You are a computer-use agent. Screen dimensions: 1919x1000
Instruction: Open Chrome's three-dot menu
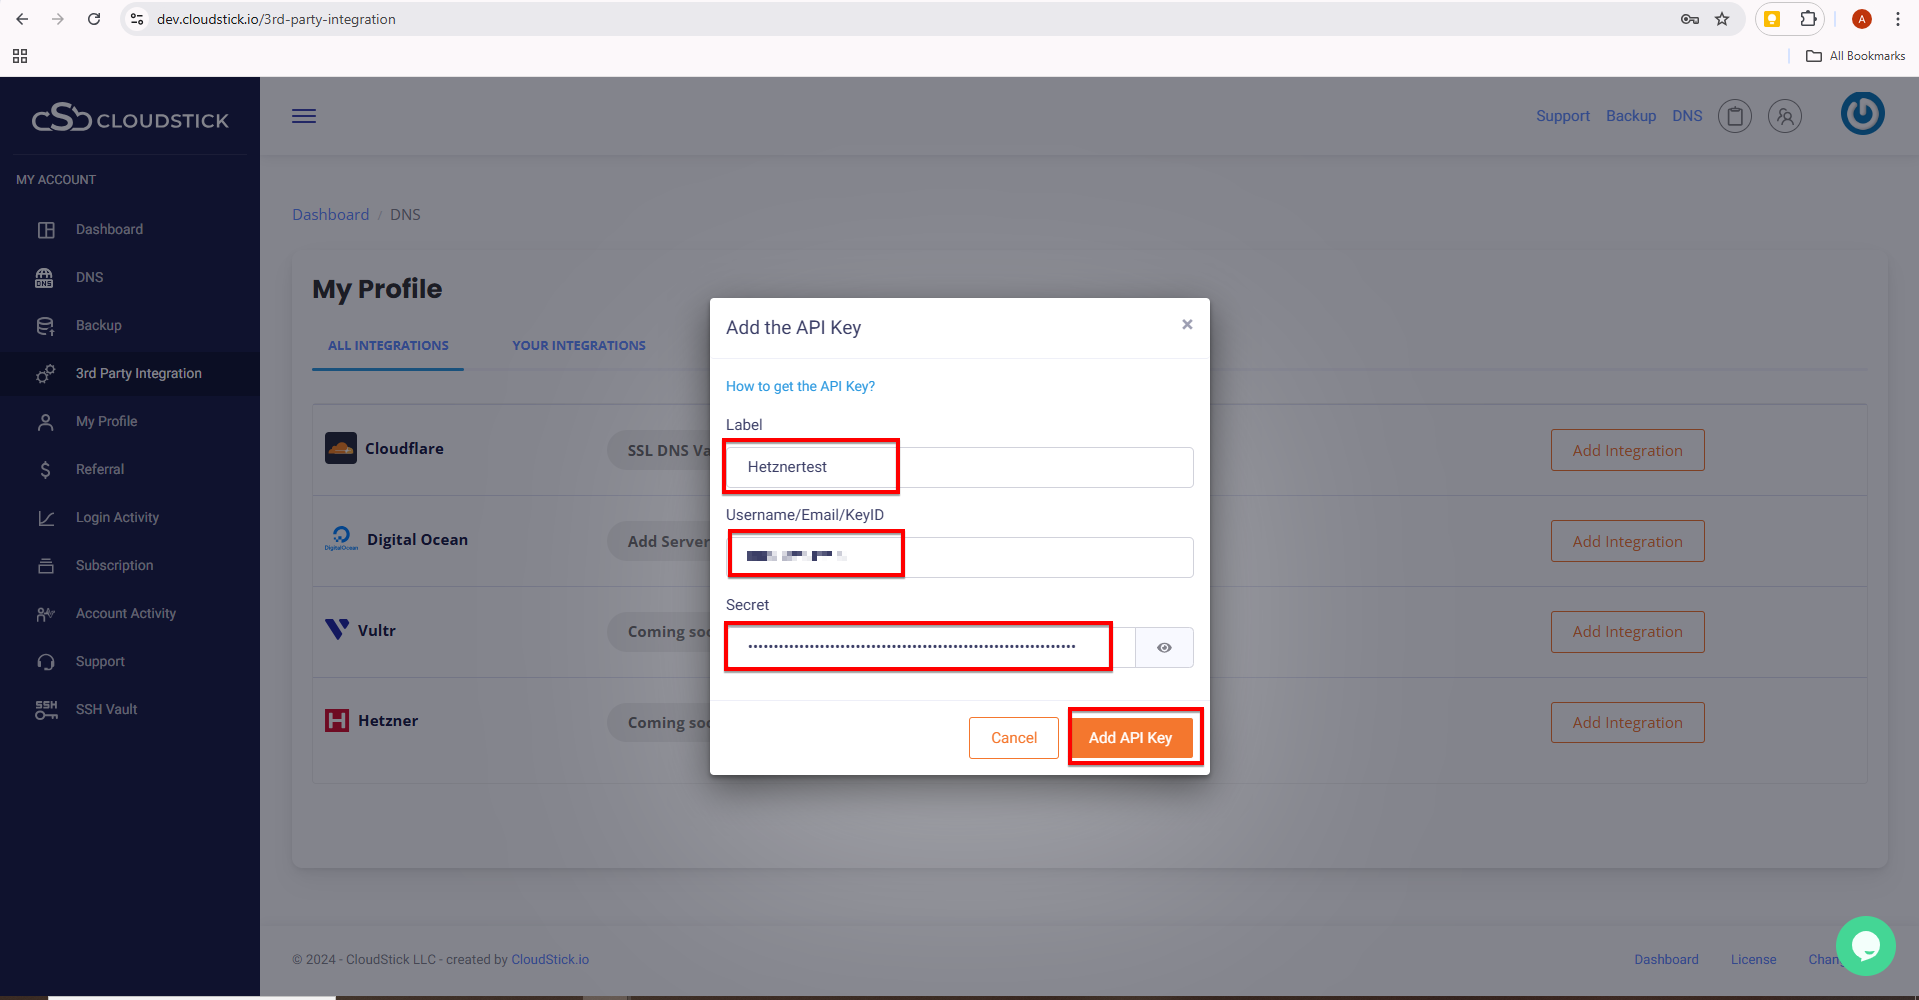tap(1897, 19)
